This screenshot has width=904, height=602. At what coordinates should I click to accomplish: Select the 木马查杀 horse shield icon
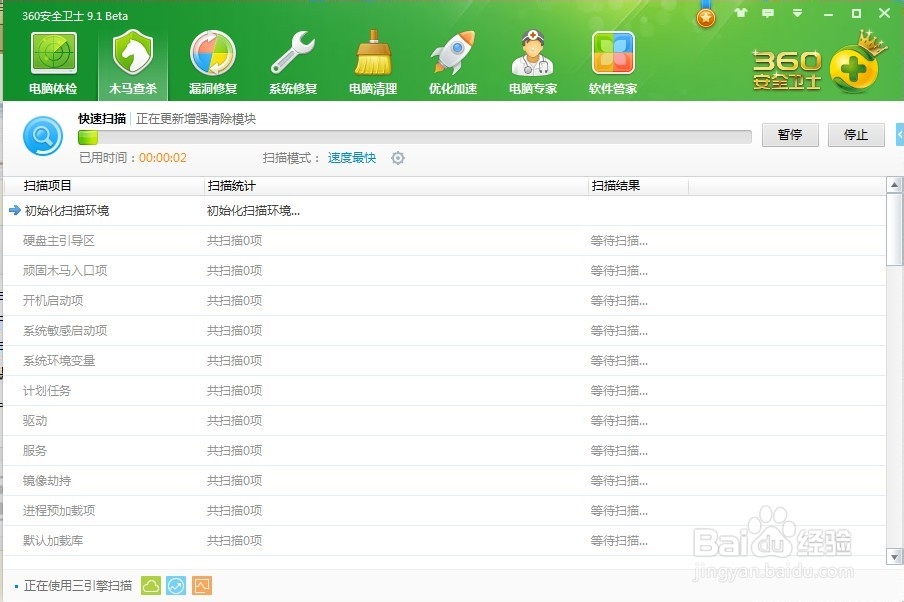[133, 52]
